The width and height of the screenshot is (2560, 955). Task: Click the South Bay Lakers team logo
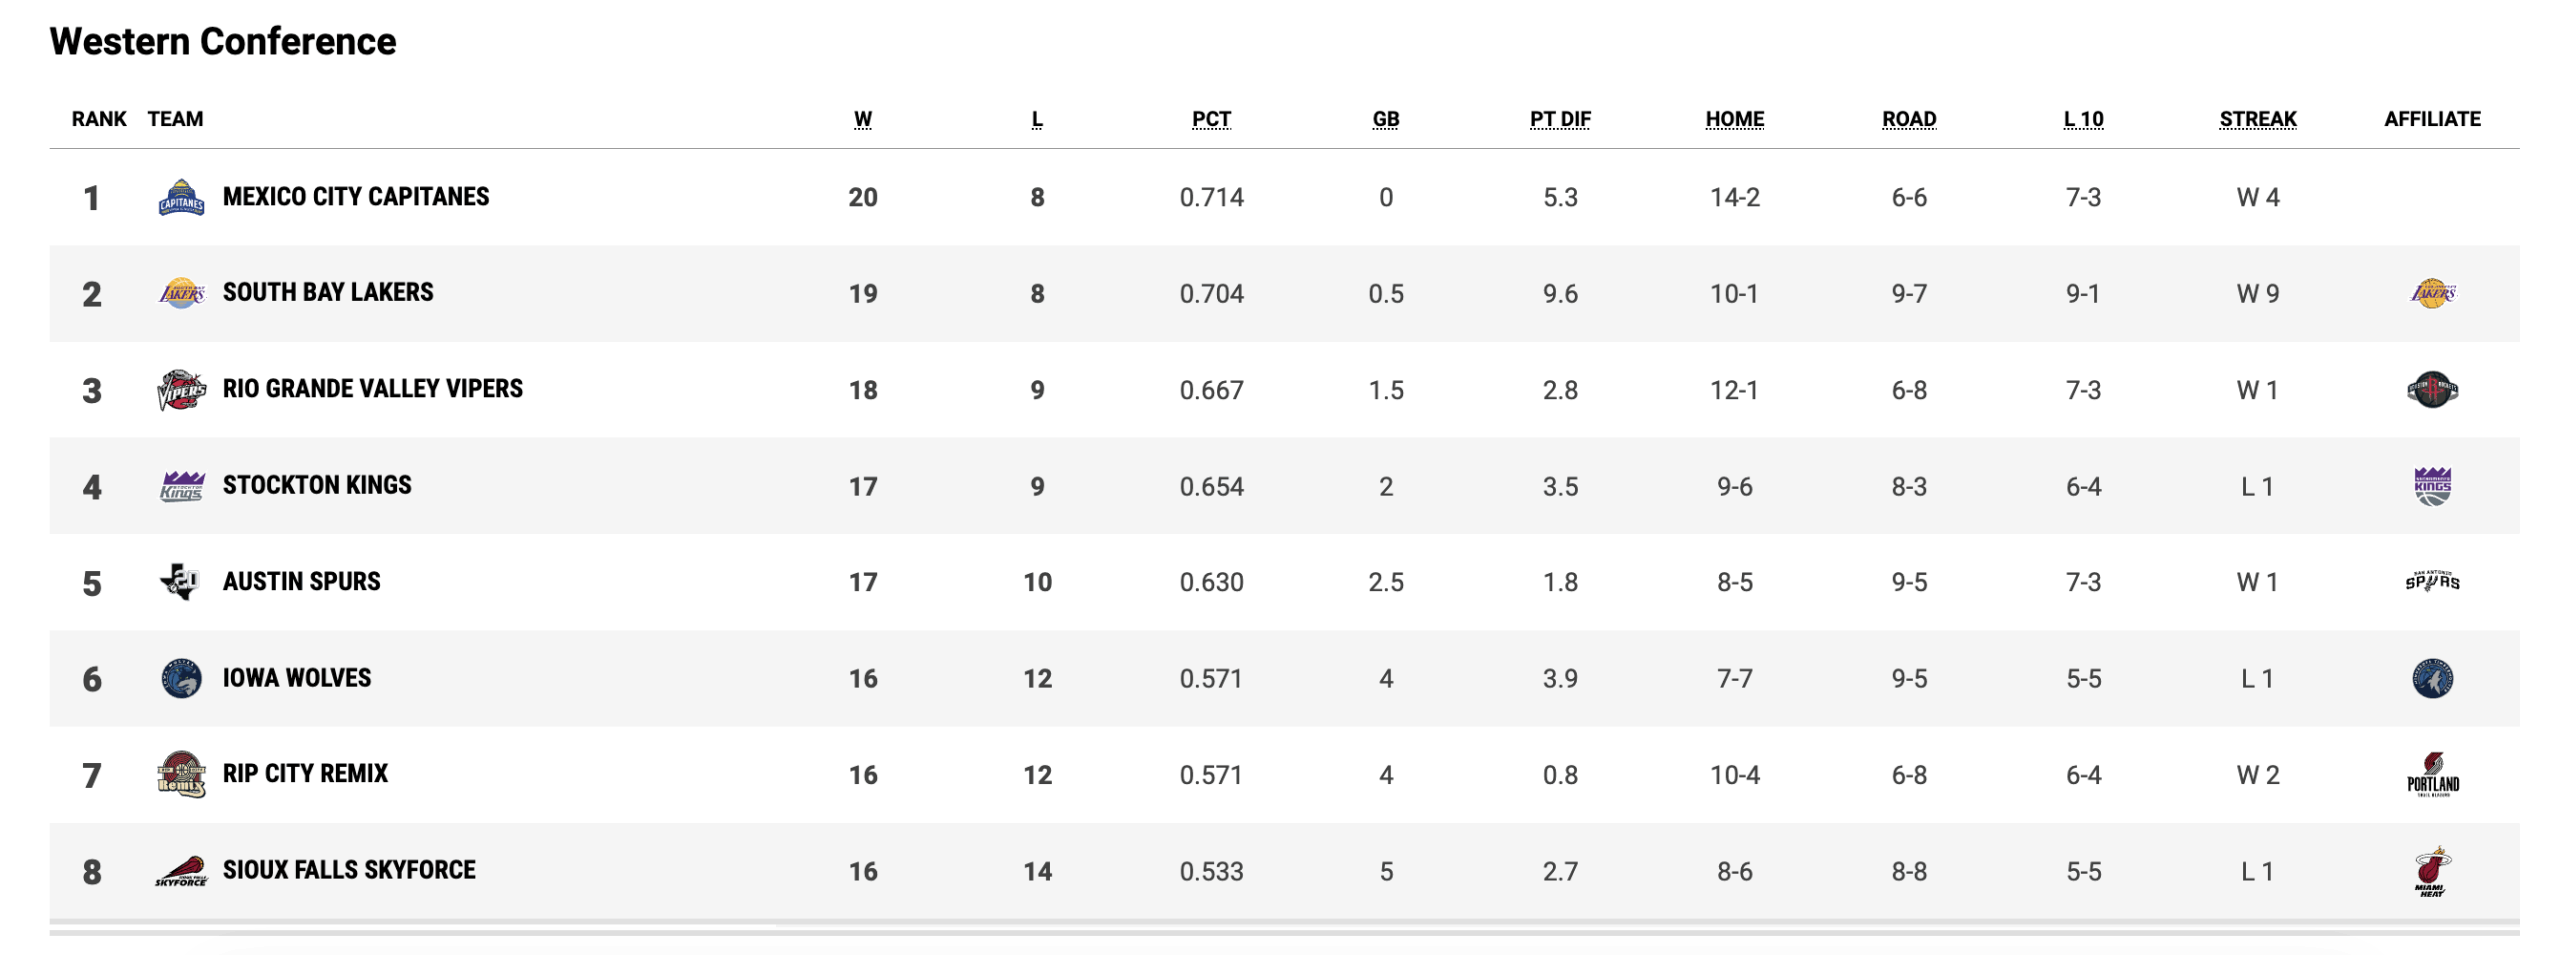[x=181, y=293]
